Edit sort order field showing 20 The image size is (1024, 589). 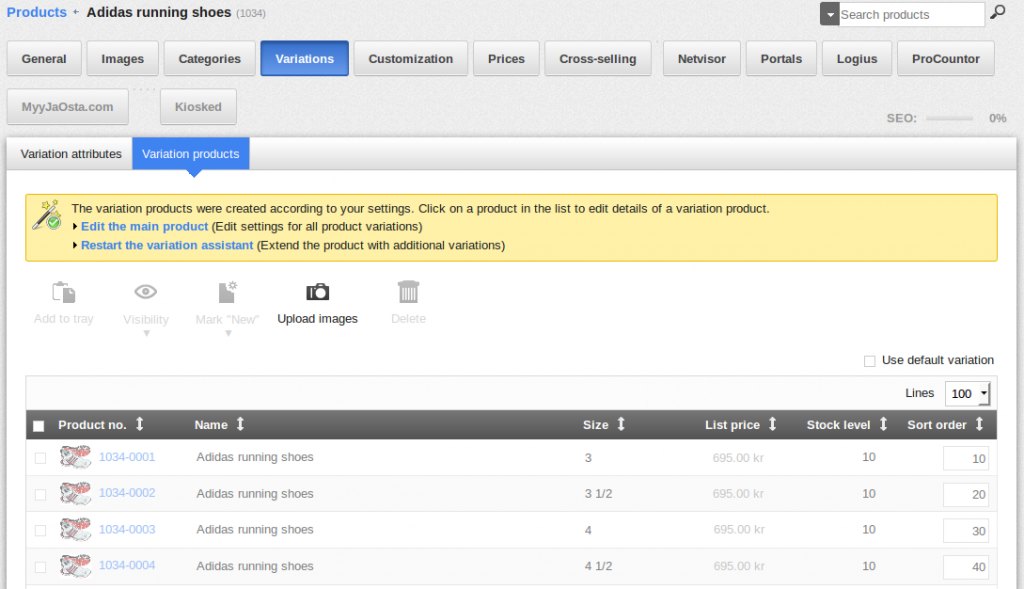pos(965,494)
